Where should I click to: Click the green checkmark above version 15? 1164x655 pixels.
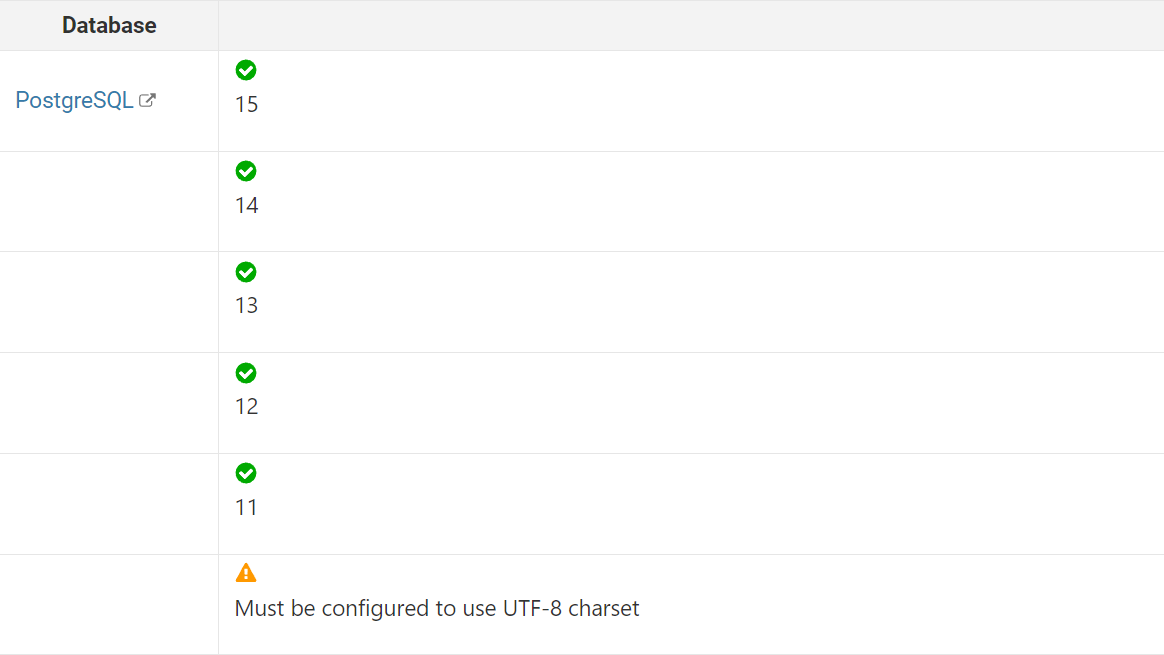point(246,71)
